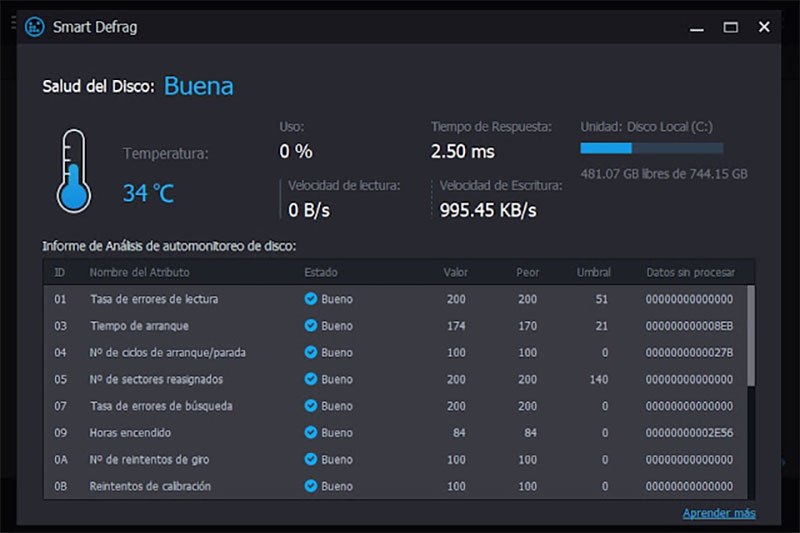Click the ID column header
The height and width of the screenshot is (533, 800).
point(60,272)
